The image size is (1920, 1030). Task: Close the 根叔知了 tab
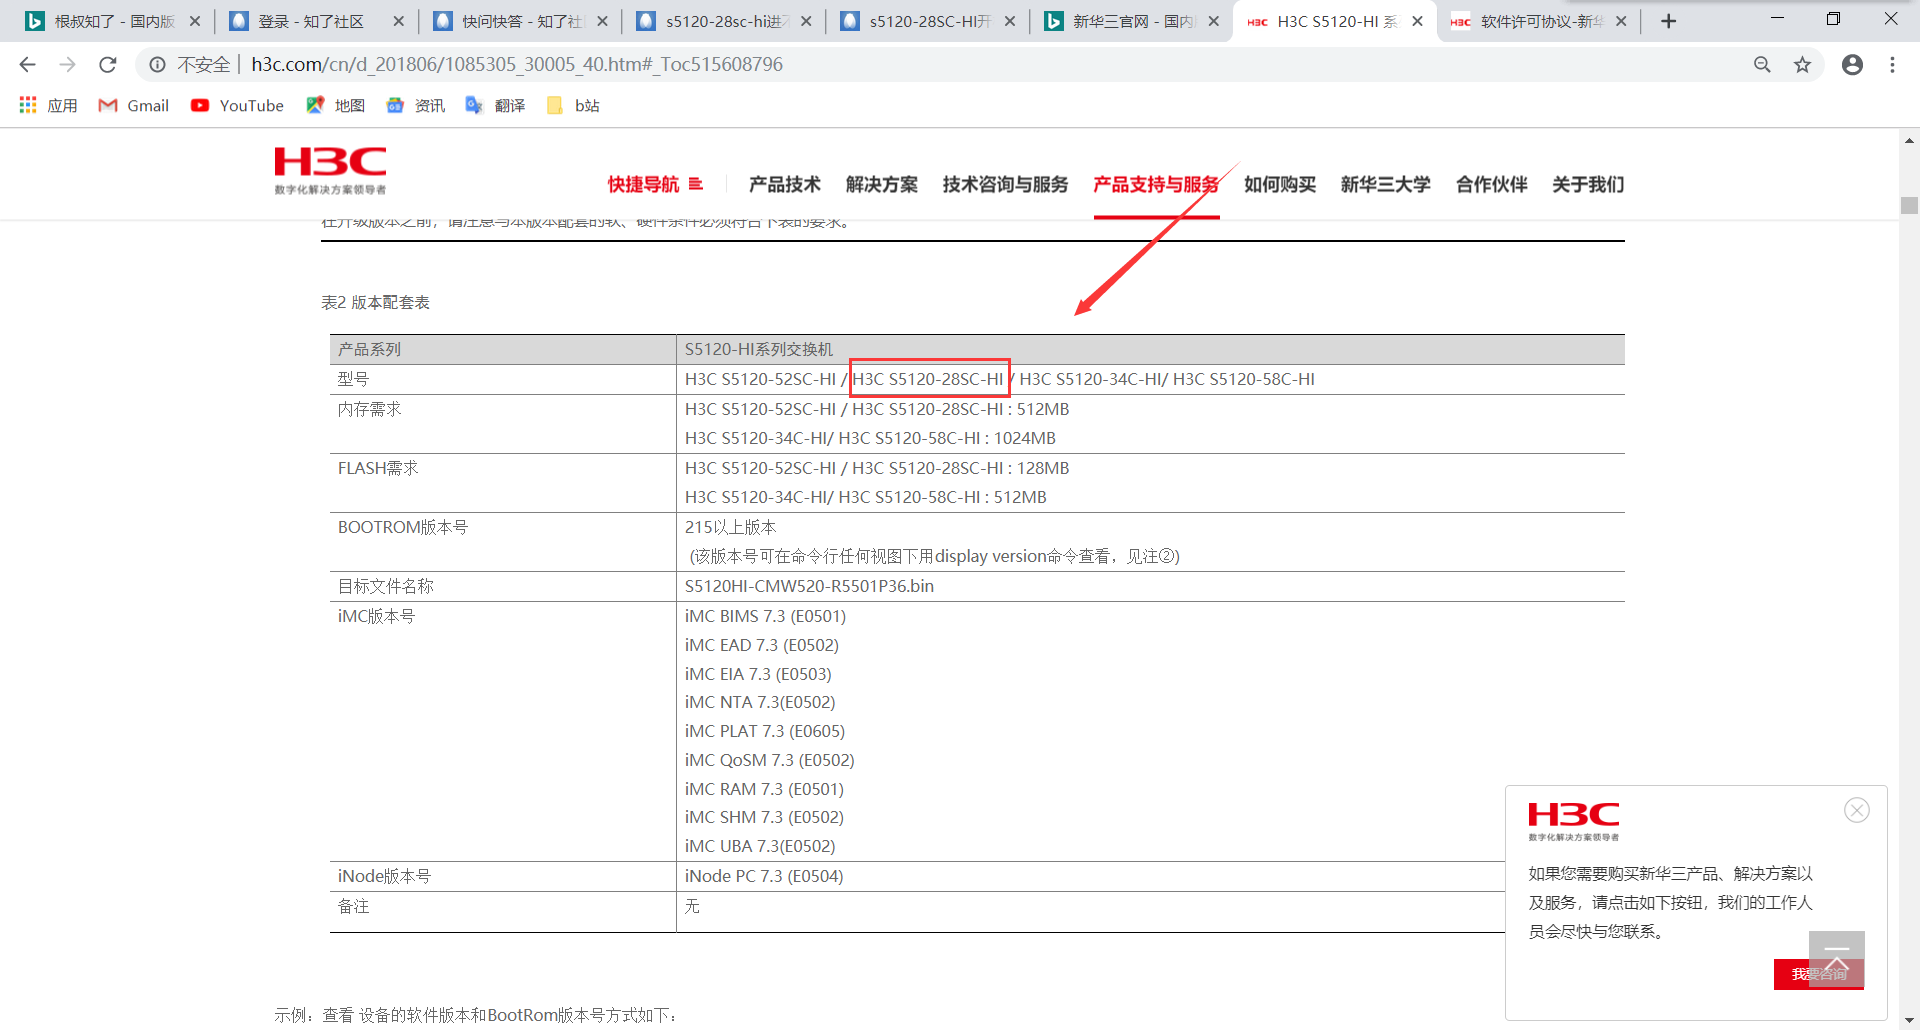pyautogui.click(x=195, y=21)
